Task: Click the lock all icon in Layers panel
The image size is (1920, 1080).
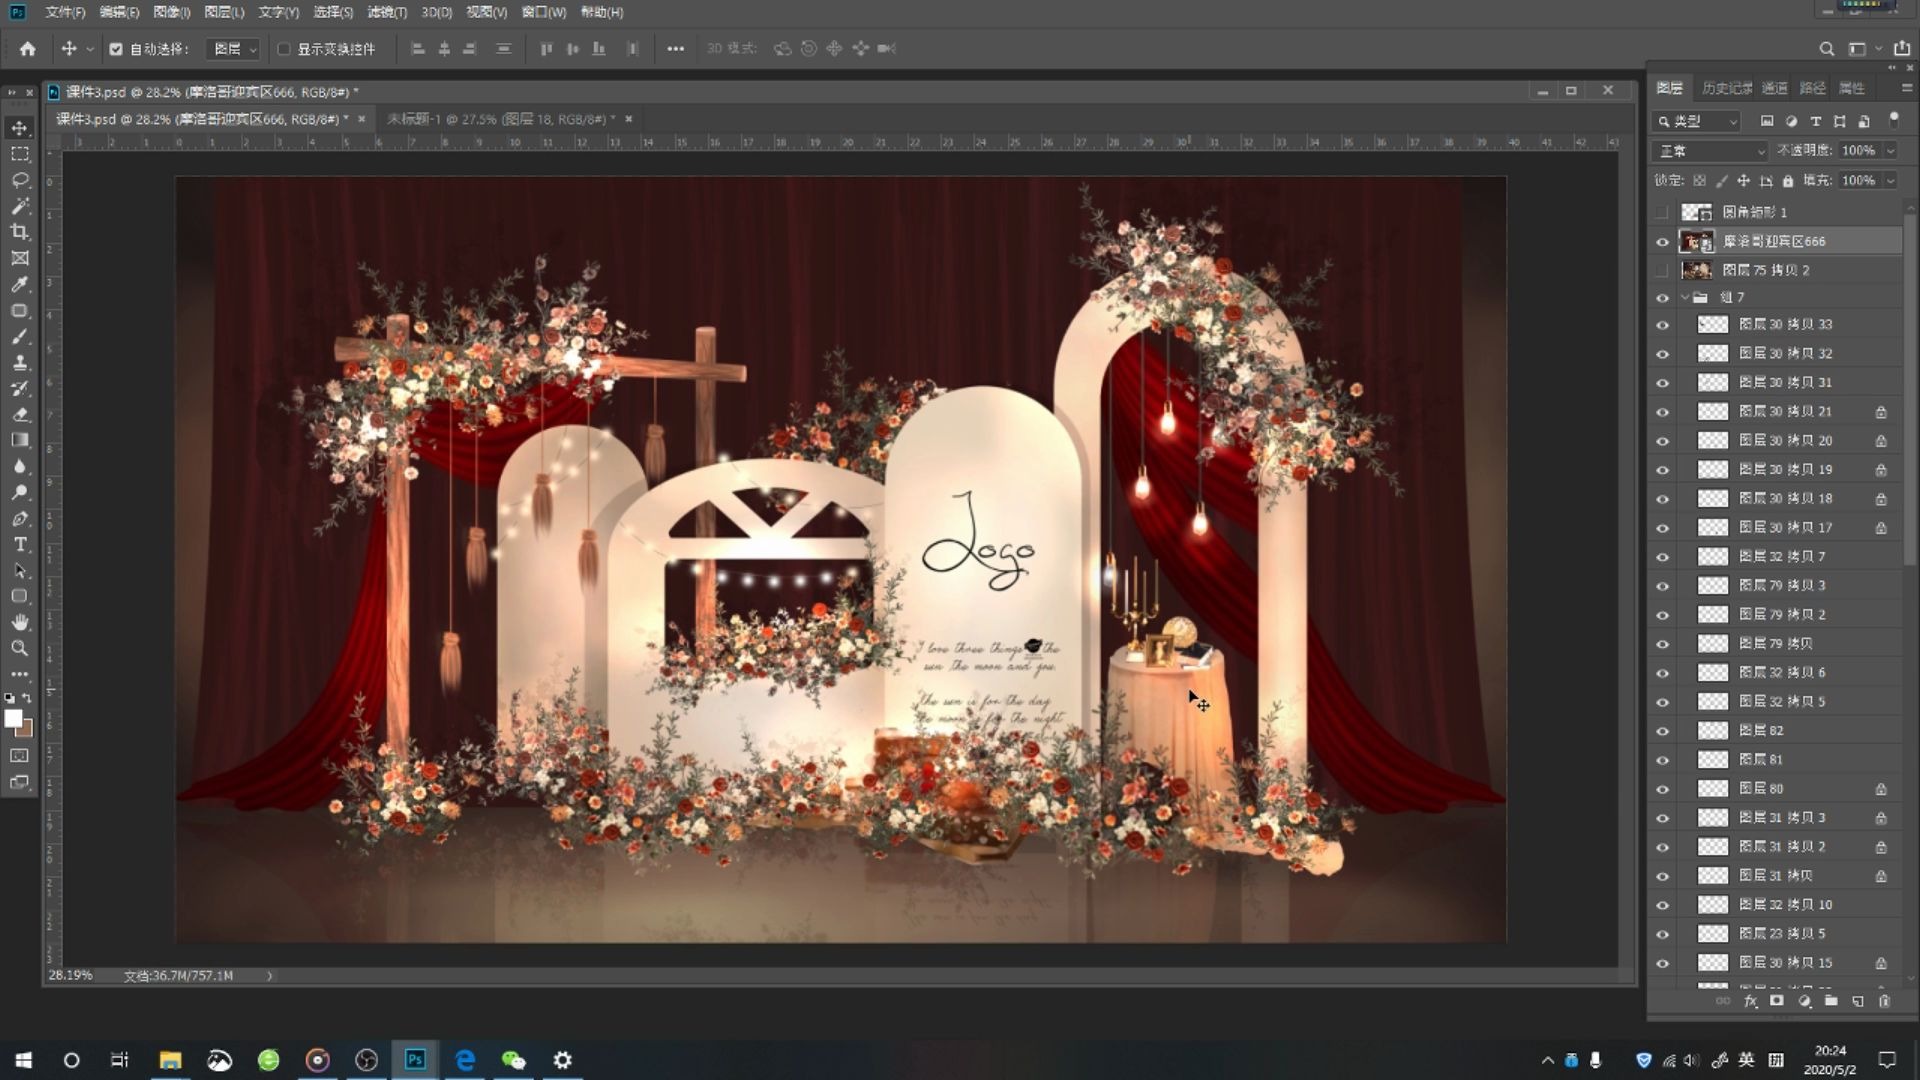Action: (x=1788, y=181)
